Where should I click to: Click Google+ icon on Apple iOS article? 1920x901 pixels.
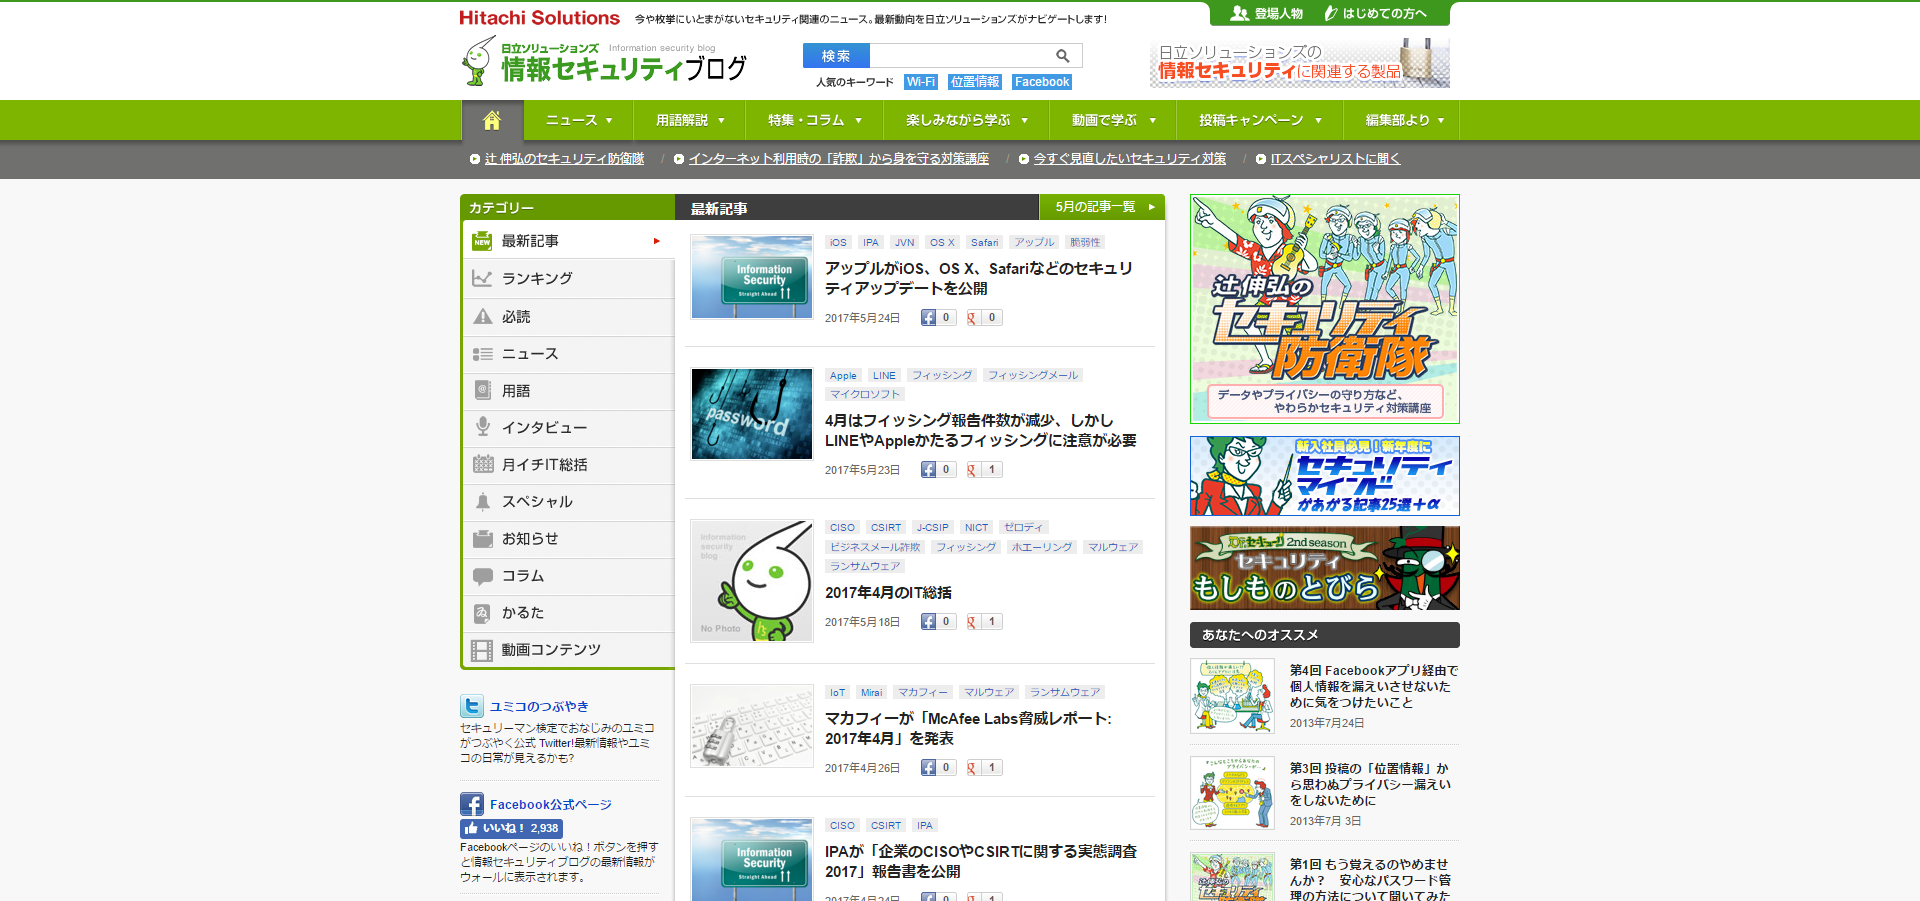972,318
